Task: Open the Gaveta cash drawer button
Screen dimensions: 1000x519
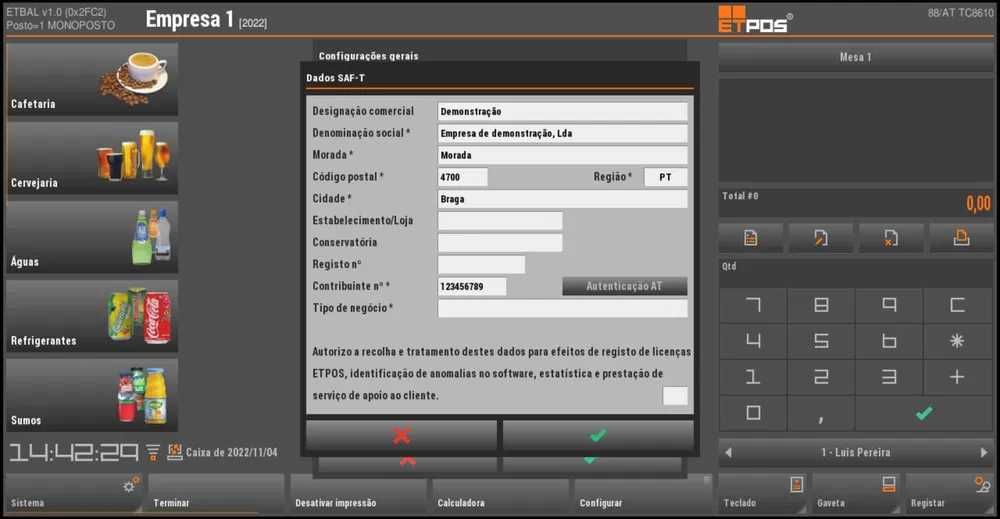Action: click(x=857, y=493)
